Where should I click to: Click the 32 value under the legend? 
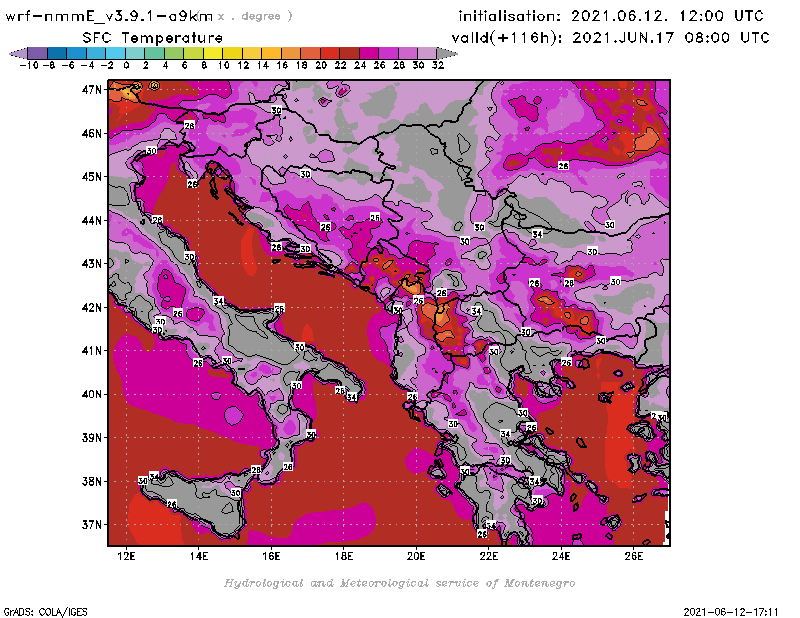pos(438,65)
